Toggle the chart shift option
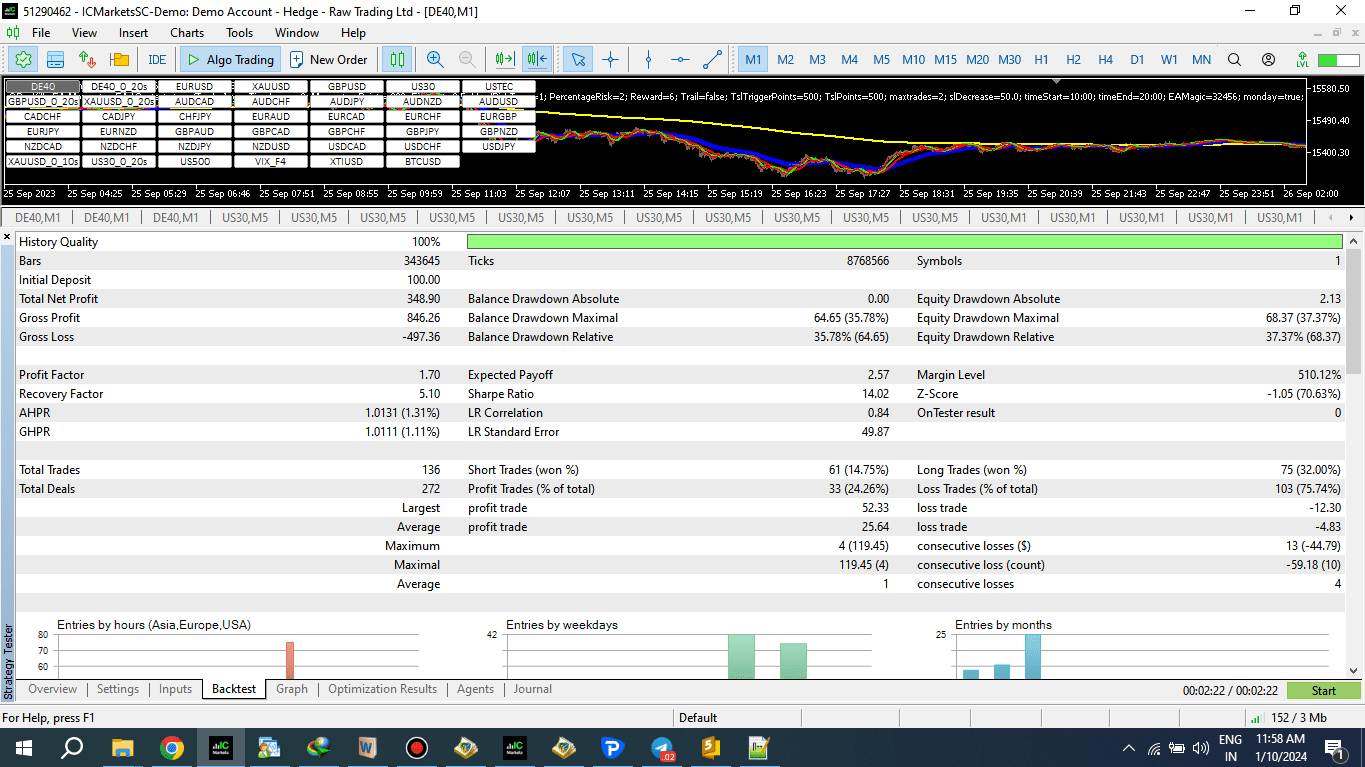Viewport: 1365px width, 767px height. click(536, 59)
